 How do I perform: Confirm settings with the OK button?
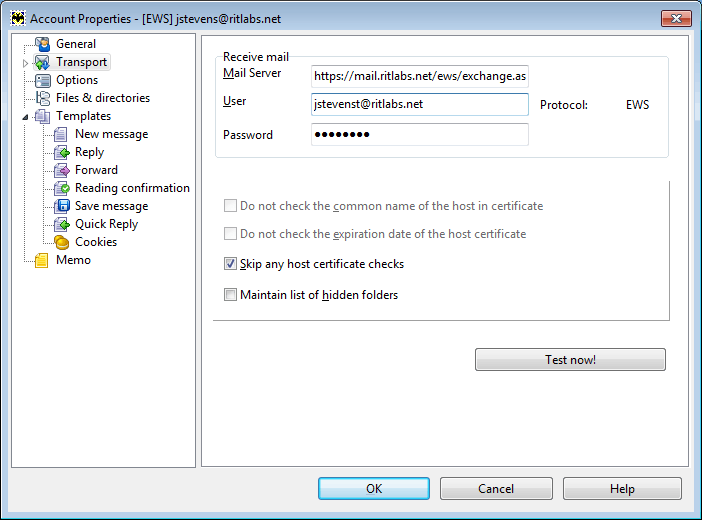pos(374,489)
